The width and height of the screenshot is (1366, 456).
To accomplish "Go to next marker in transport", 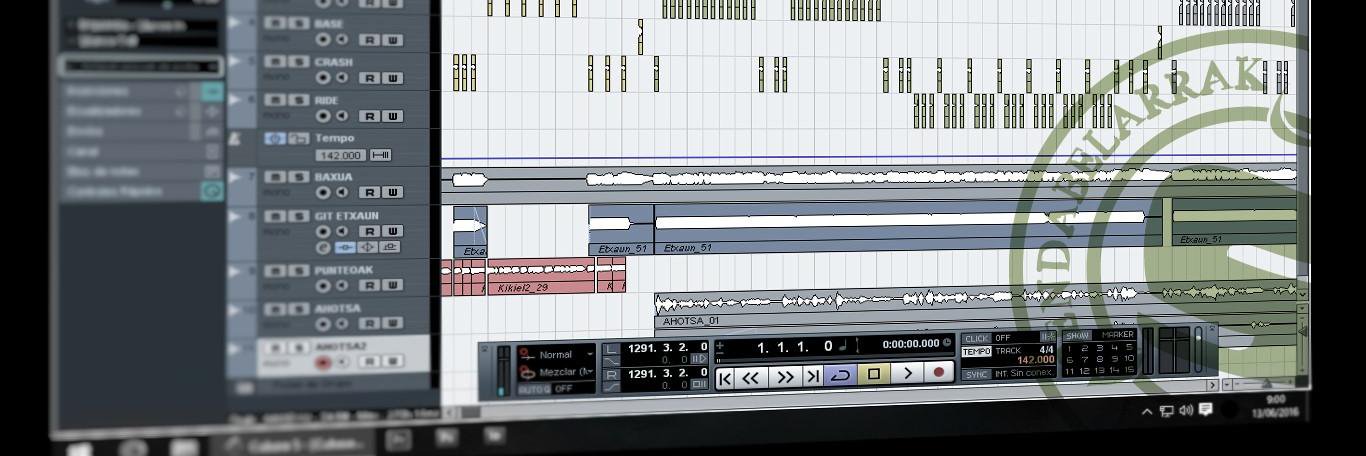I will (x=813, y=376).
